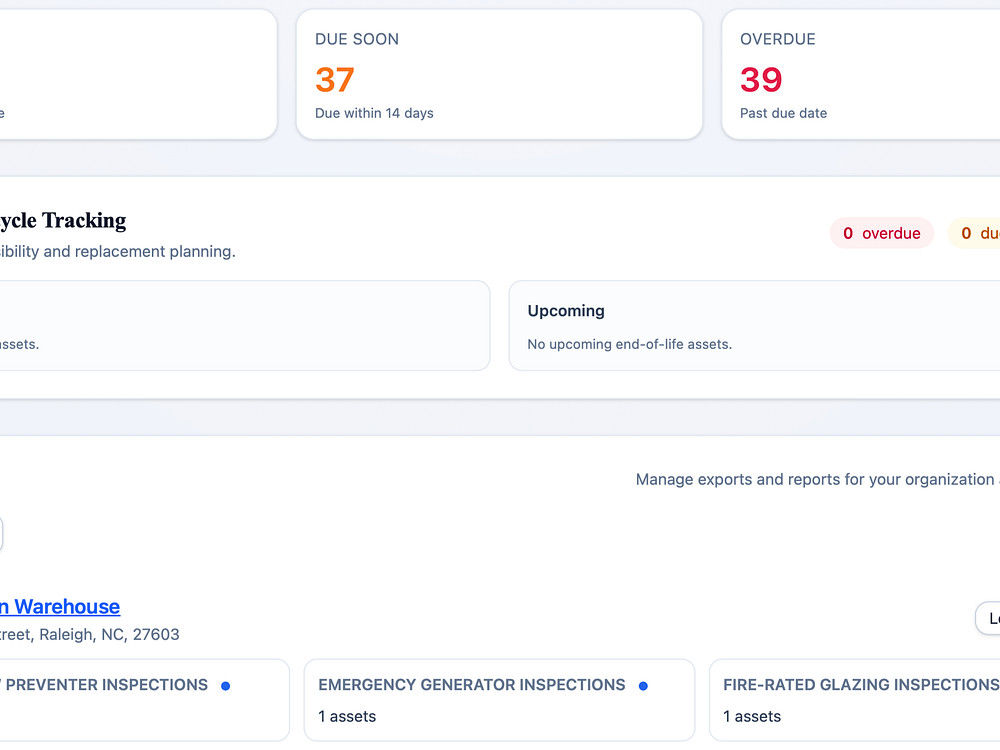
Task: Open the Emergency Generator Inspections card
Action: click(x=499, y=700)
